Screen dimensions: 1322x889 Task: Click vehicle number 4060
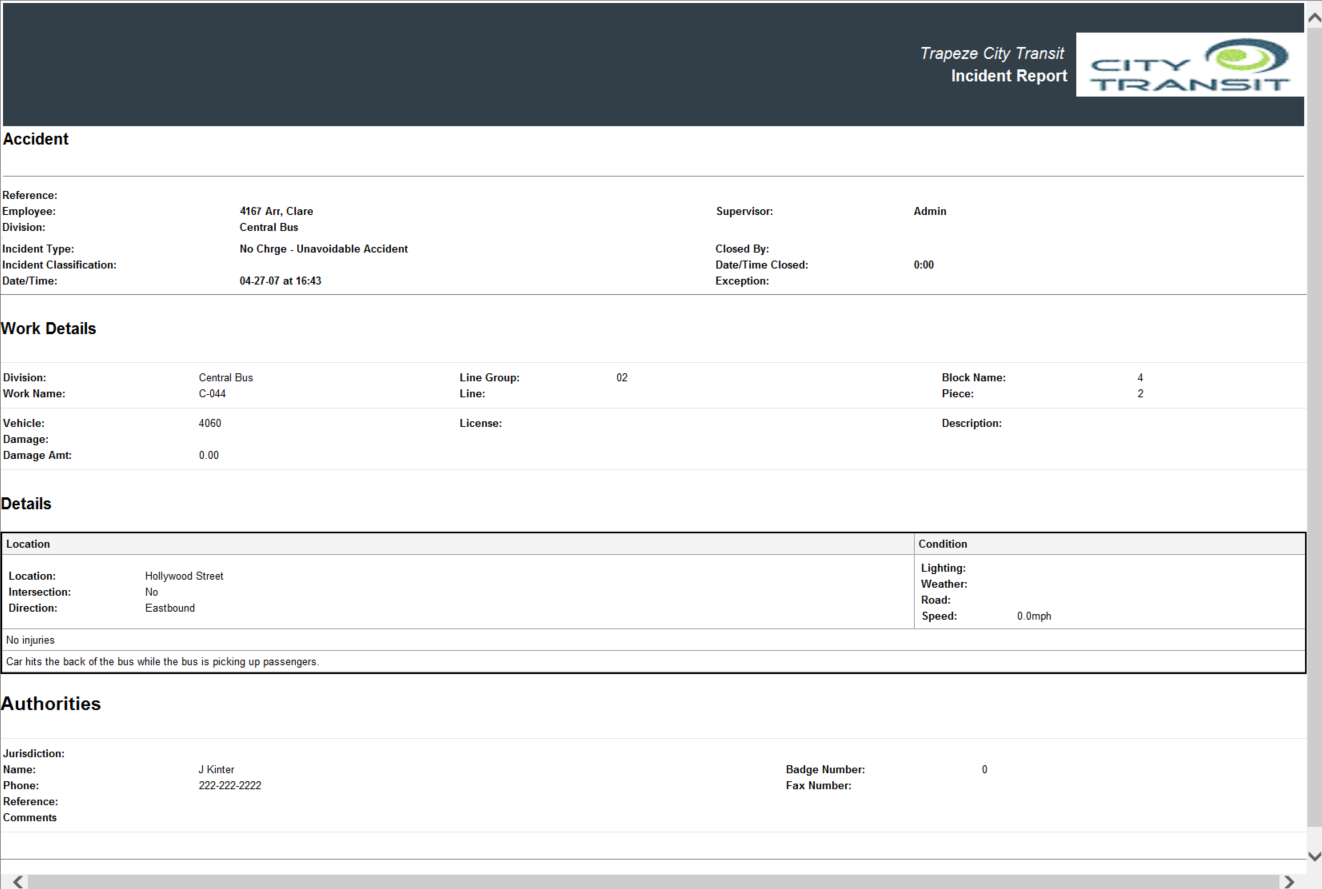click(x=209, y=423)
